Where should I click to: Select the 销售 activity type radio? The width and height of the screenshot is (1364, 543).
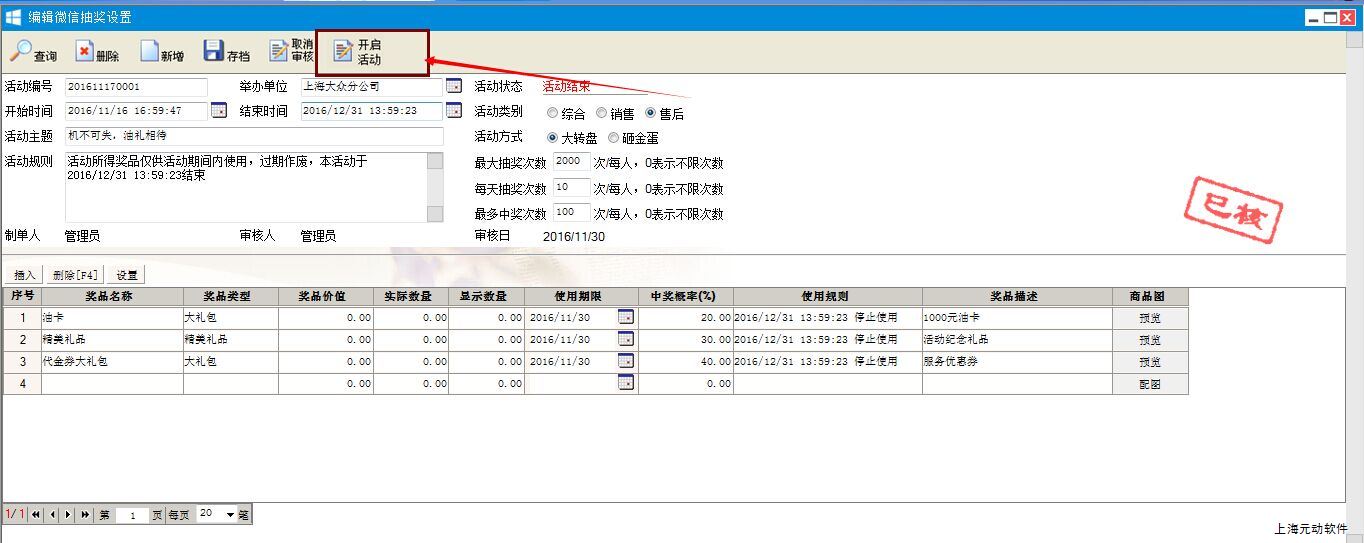(602, 114)
